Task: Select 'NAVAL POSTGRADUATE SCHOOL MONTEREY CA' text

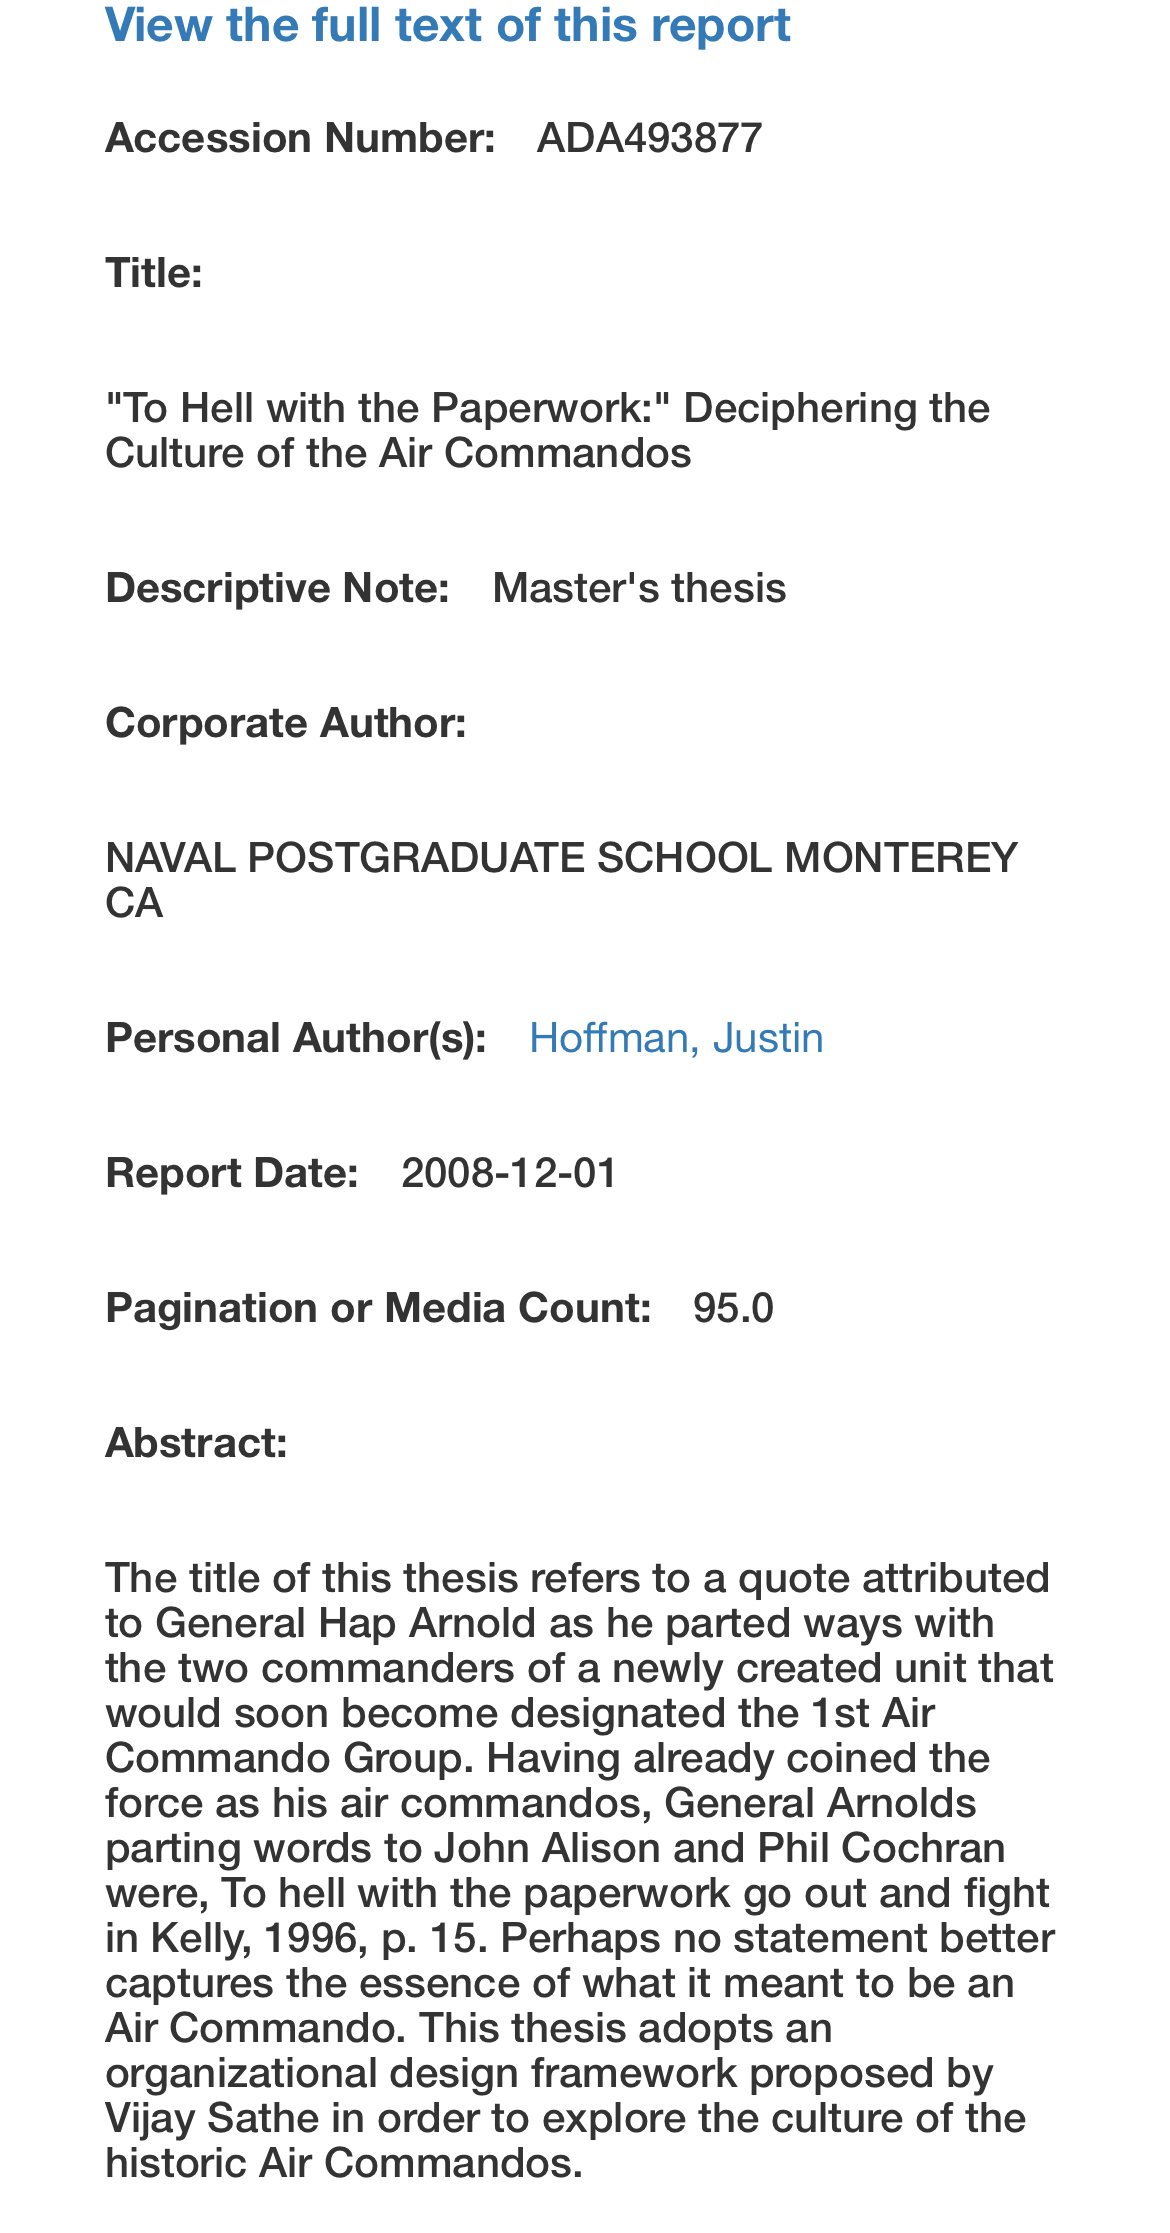Action: point(561,880)
